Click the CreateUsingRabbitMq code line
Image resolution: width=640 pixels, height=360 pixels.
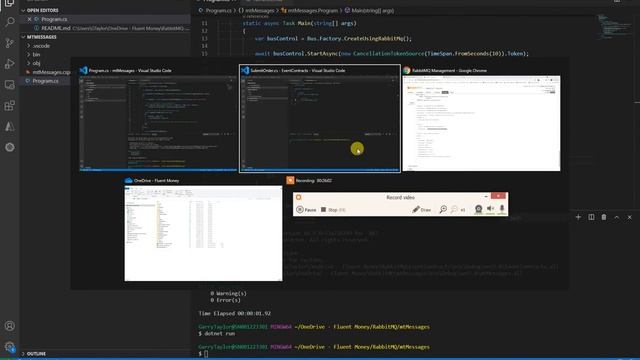[x=333, y=38]
